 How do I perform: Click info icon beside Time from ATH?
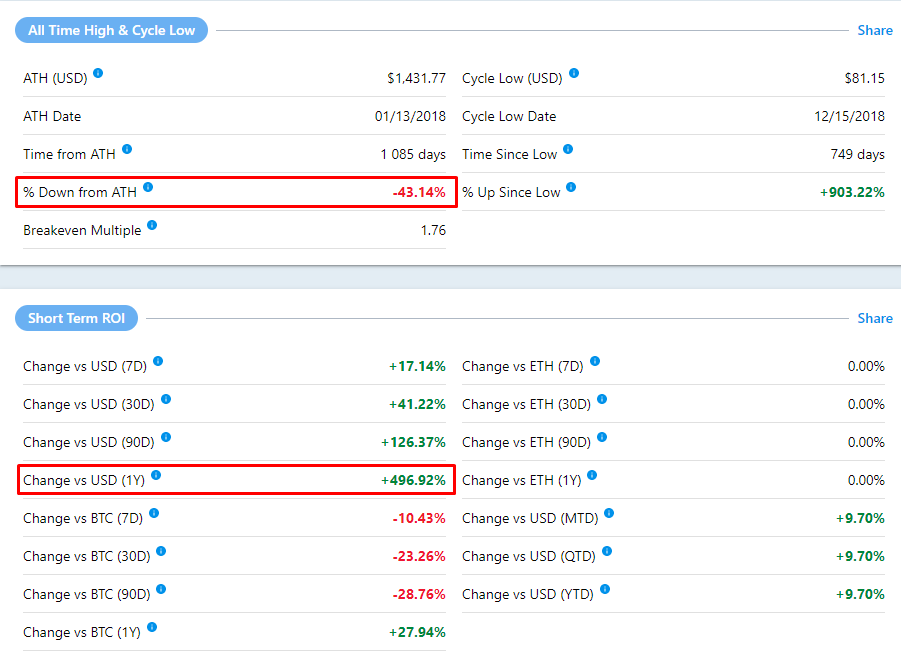[127, 150]
